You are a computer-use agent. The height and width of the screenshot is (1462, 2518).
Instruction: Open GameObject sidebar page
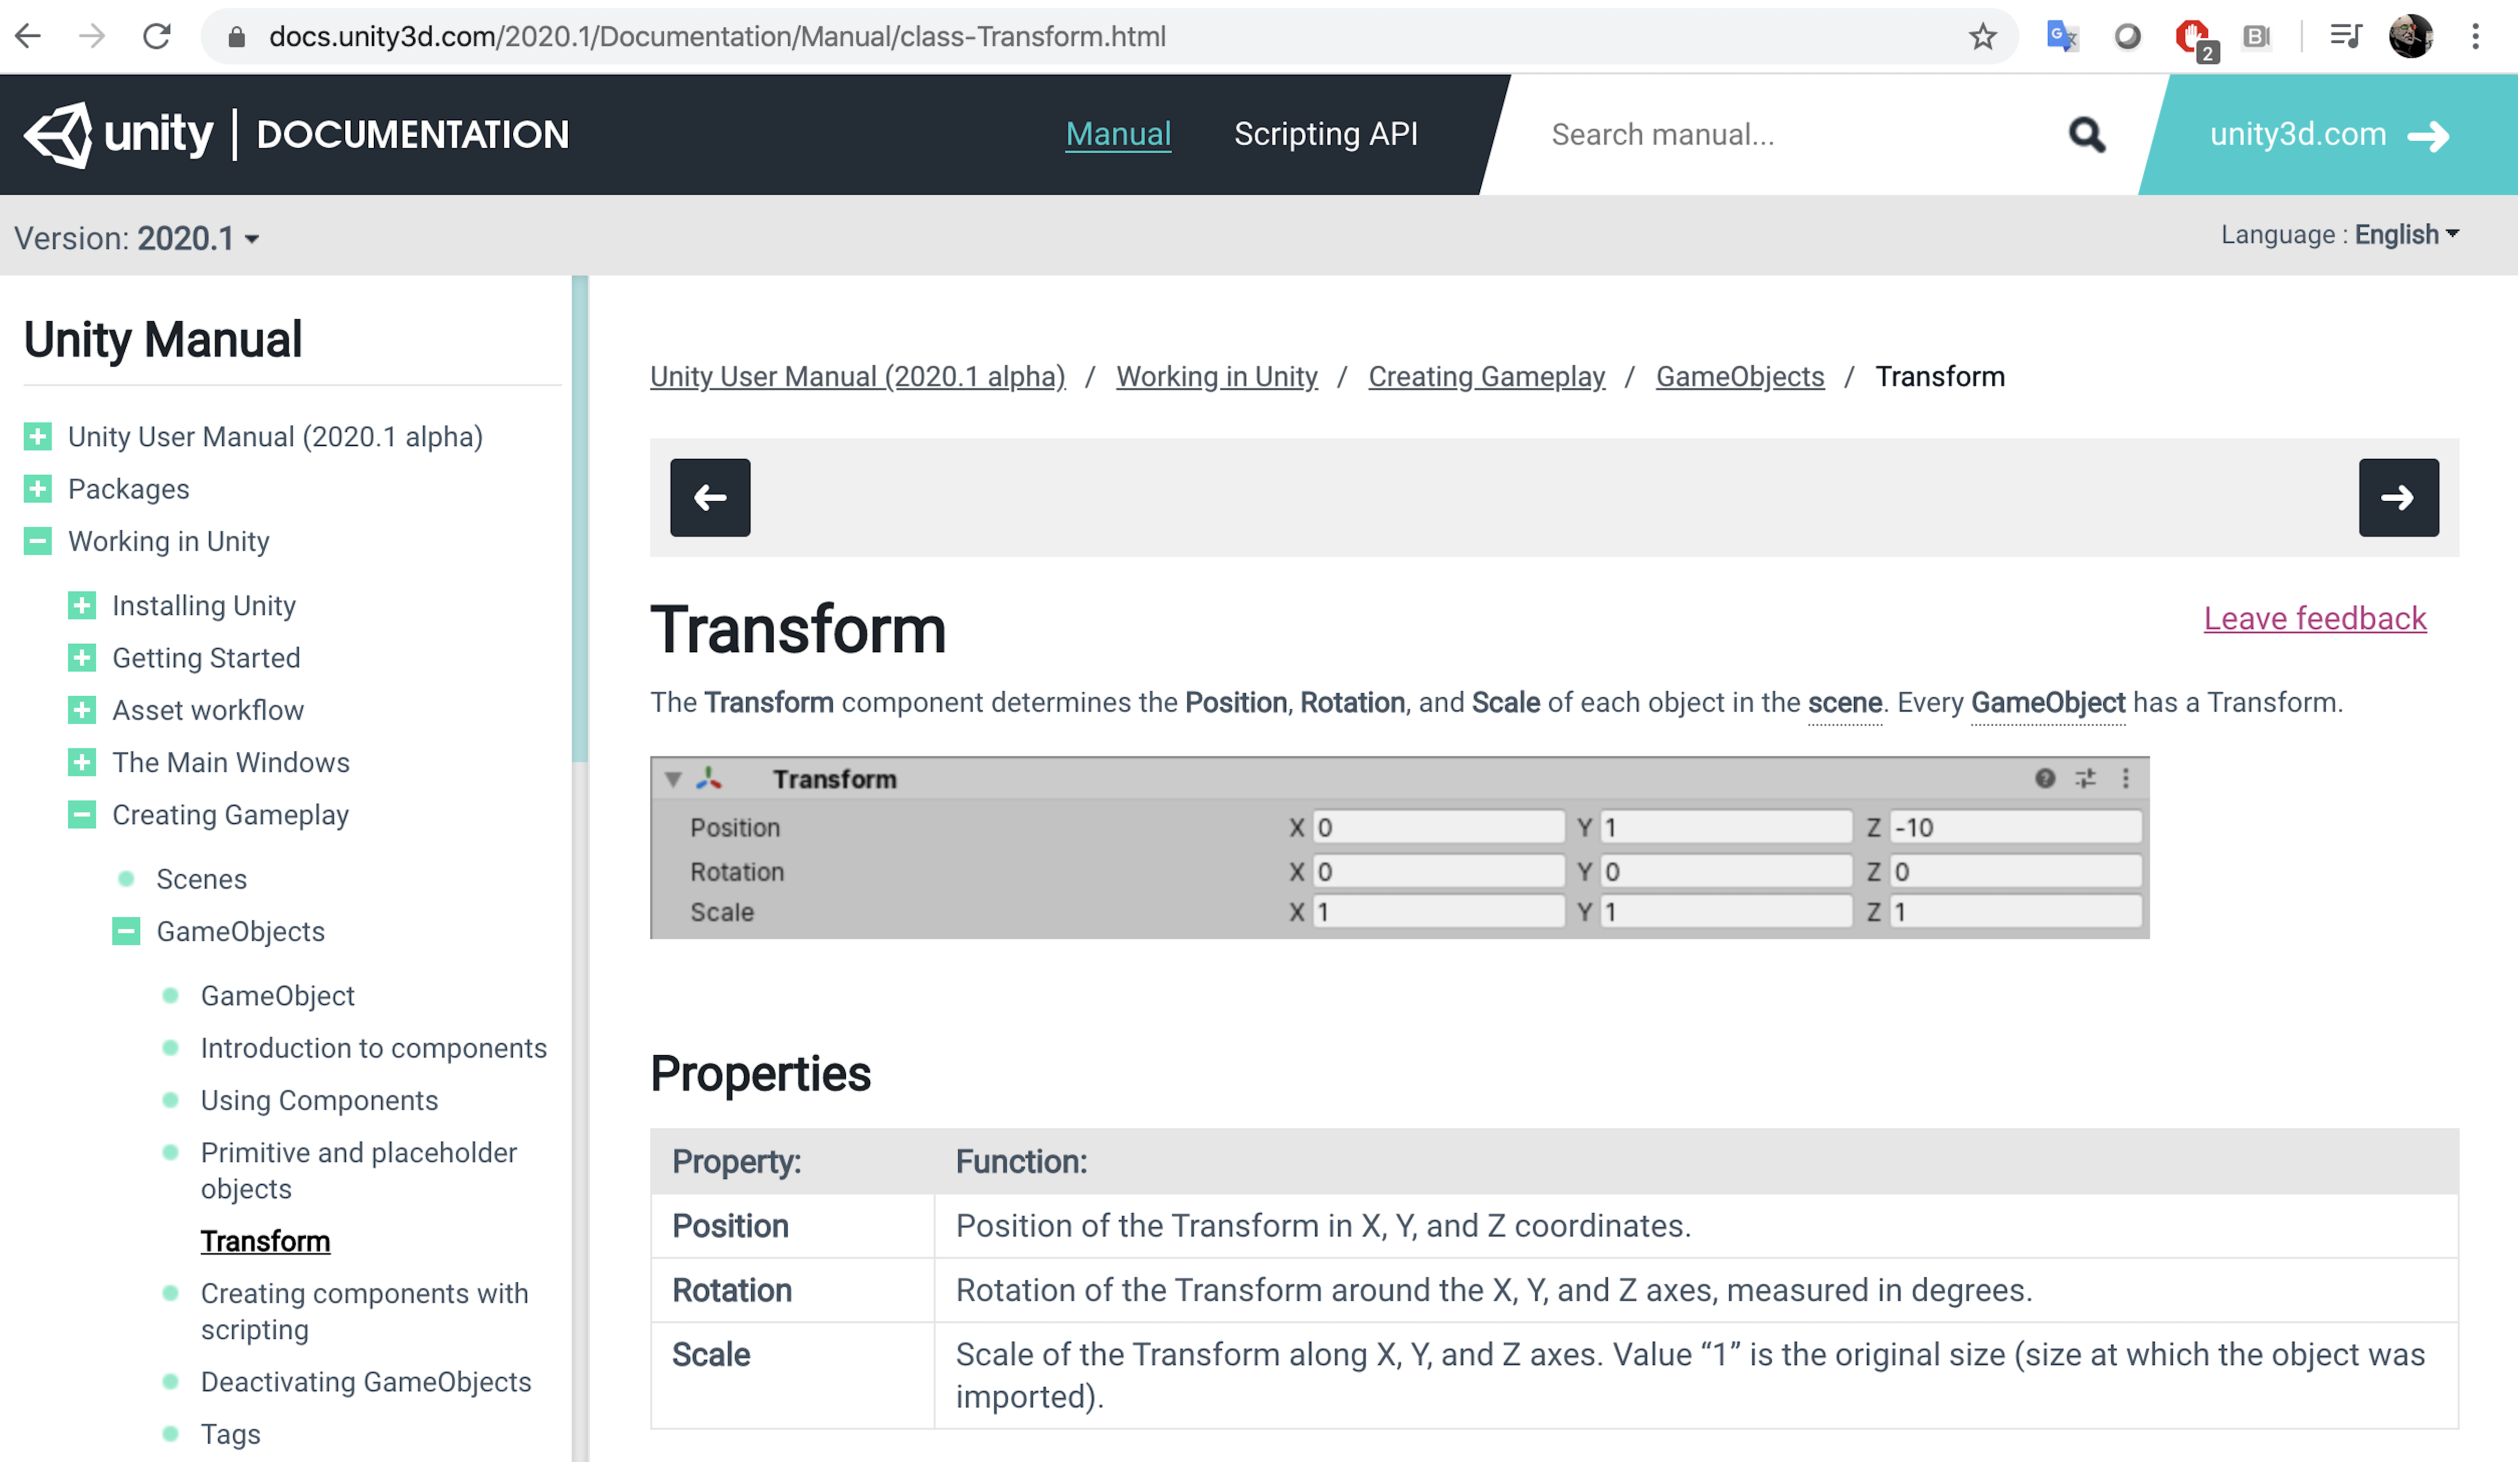tap(278, 996)
